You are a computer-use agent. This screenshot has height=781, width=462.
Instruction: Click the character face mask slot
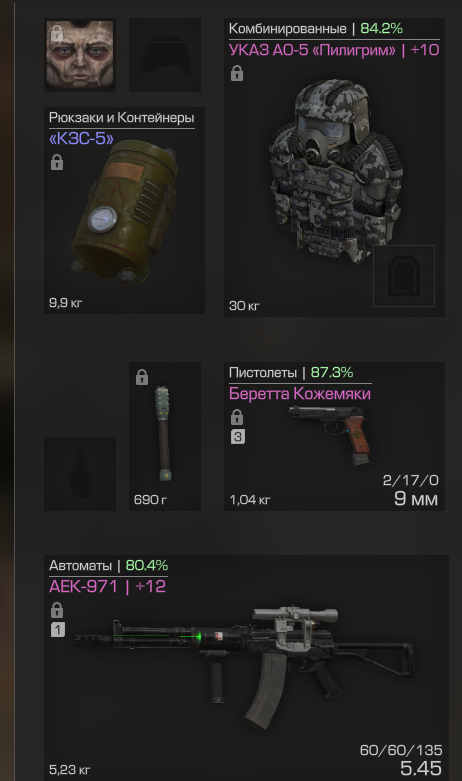(80, 55)
